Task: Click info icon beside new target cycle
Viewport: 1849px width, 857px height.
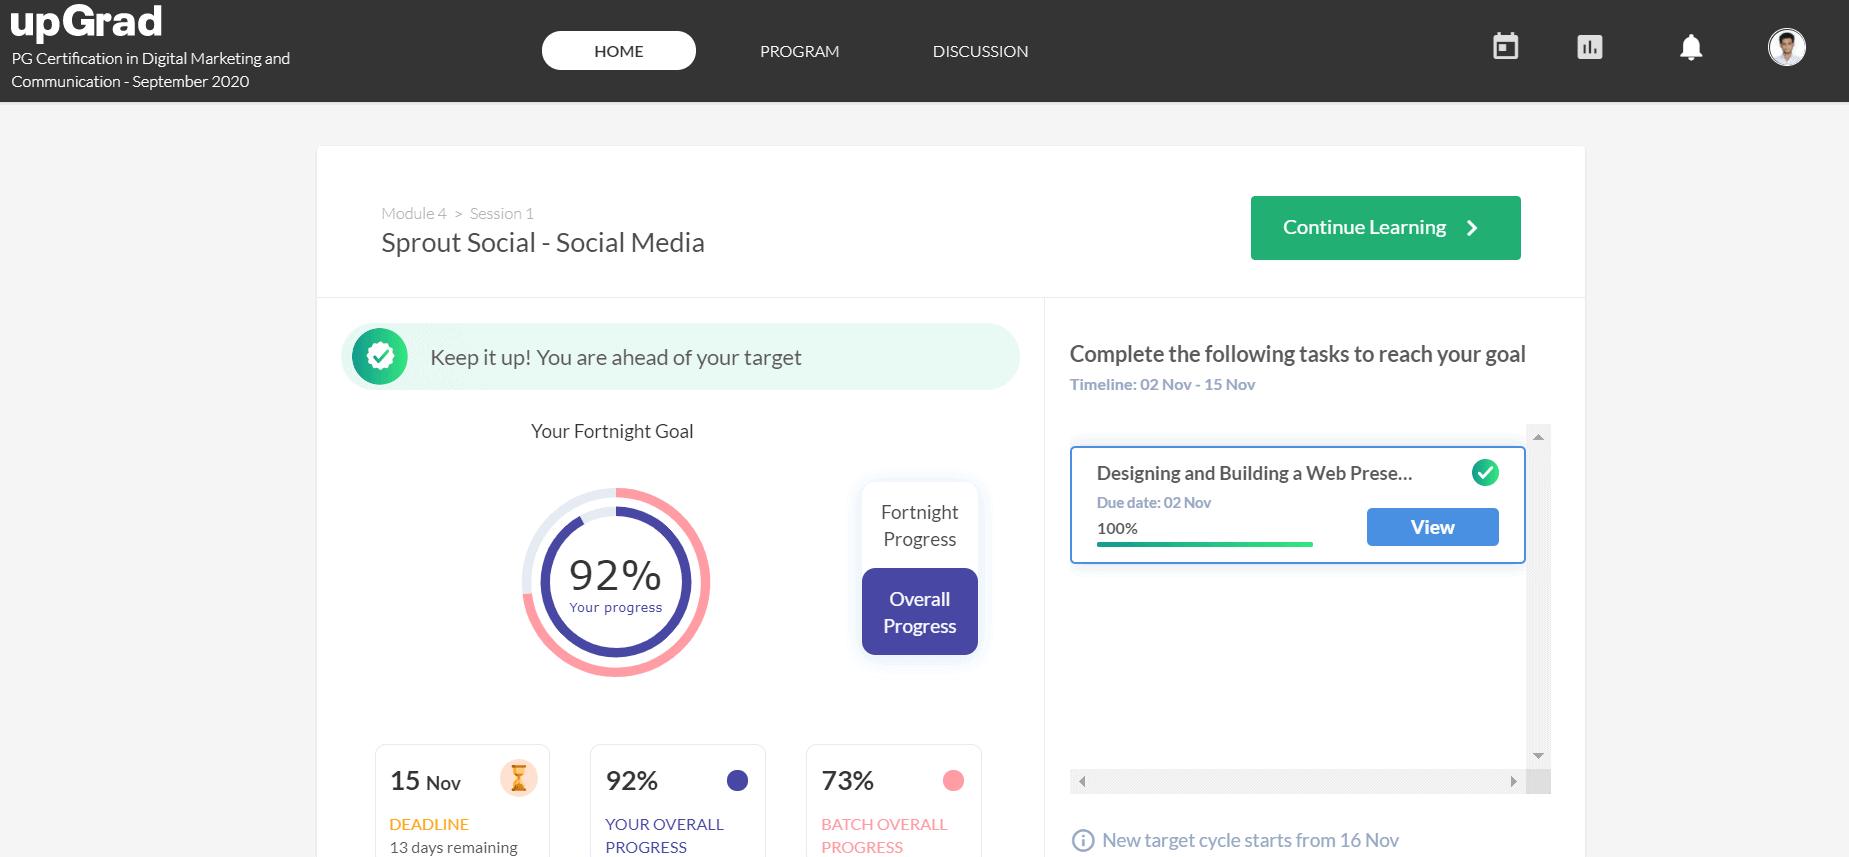Action: [x=1082, y=840]
